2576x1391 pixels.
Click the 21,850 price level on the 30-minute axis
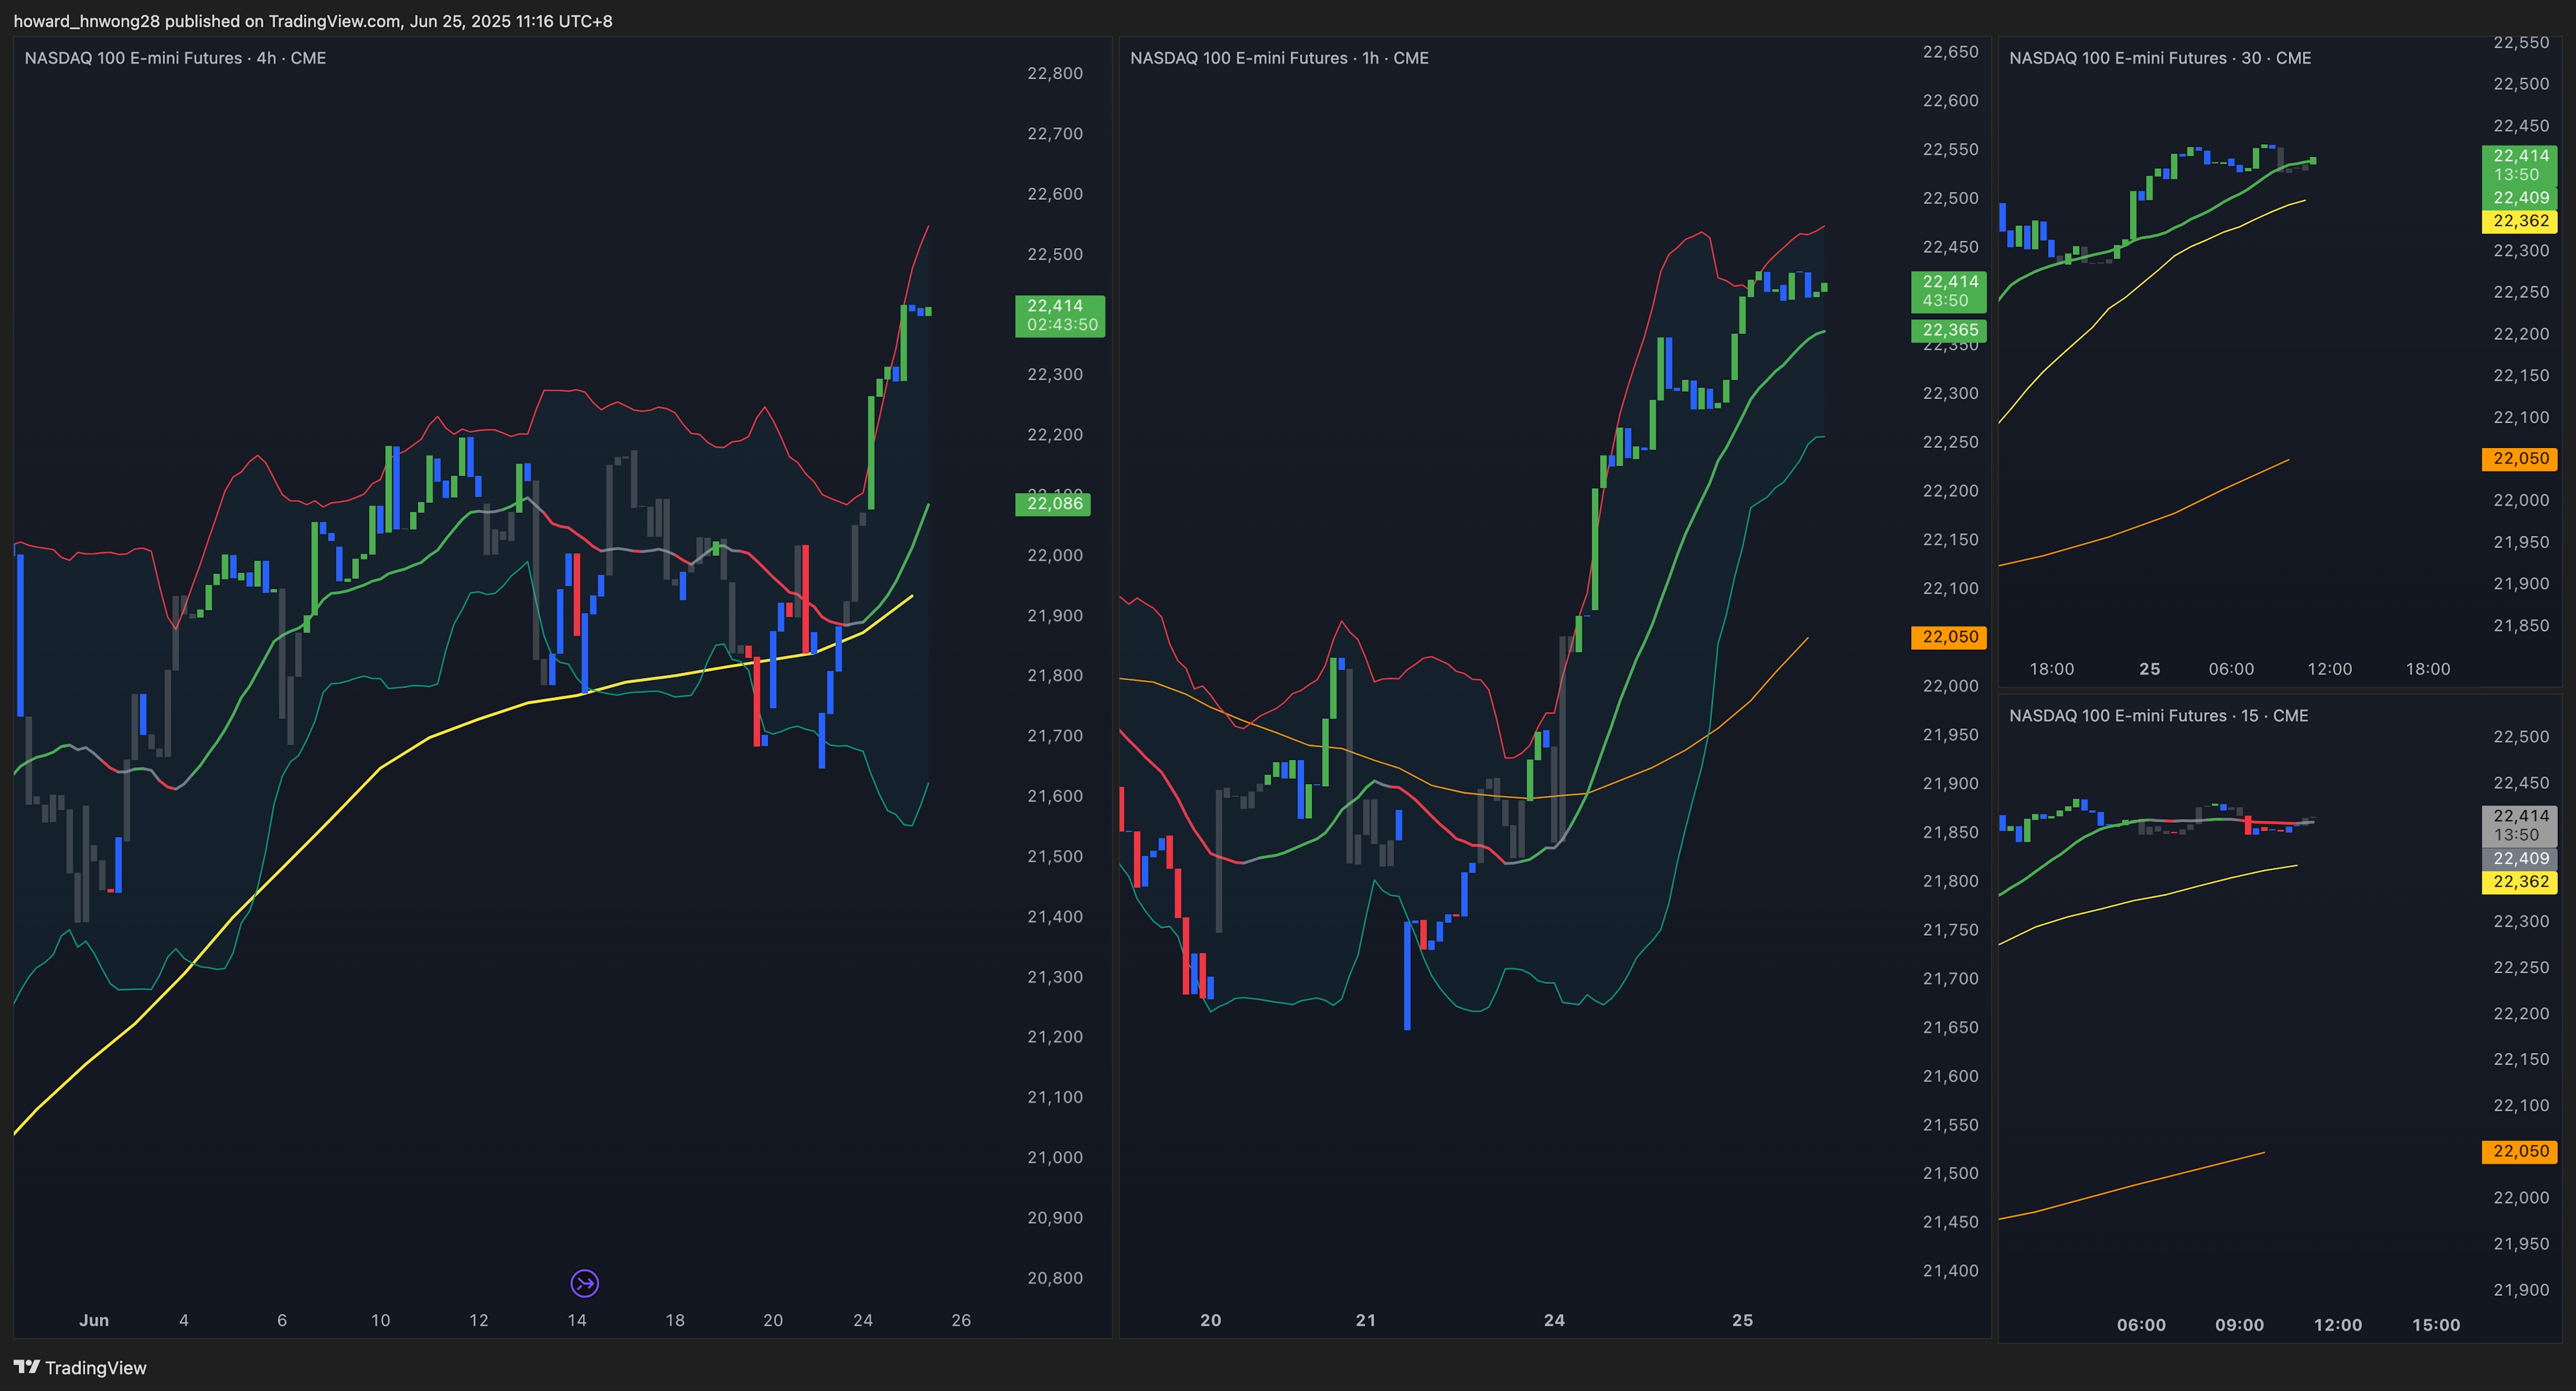[2521, 625]
